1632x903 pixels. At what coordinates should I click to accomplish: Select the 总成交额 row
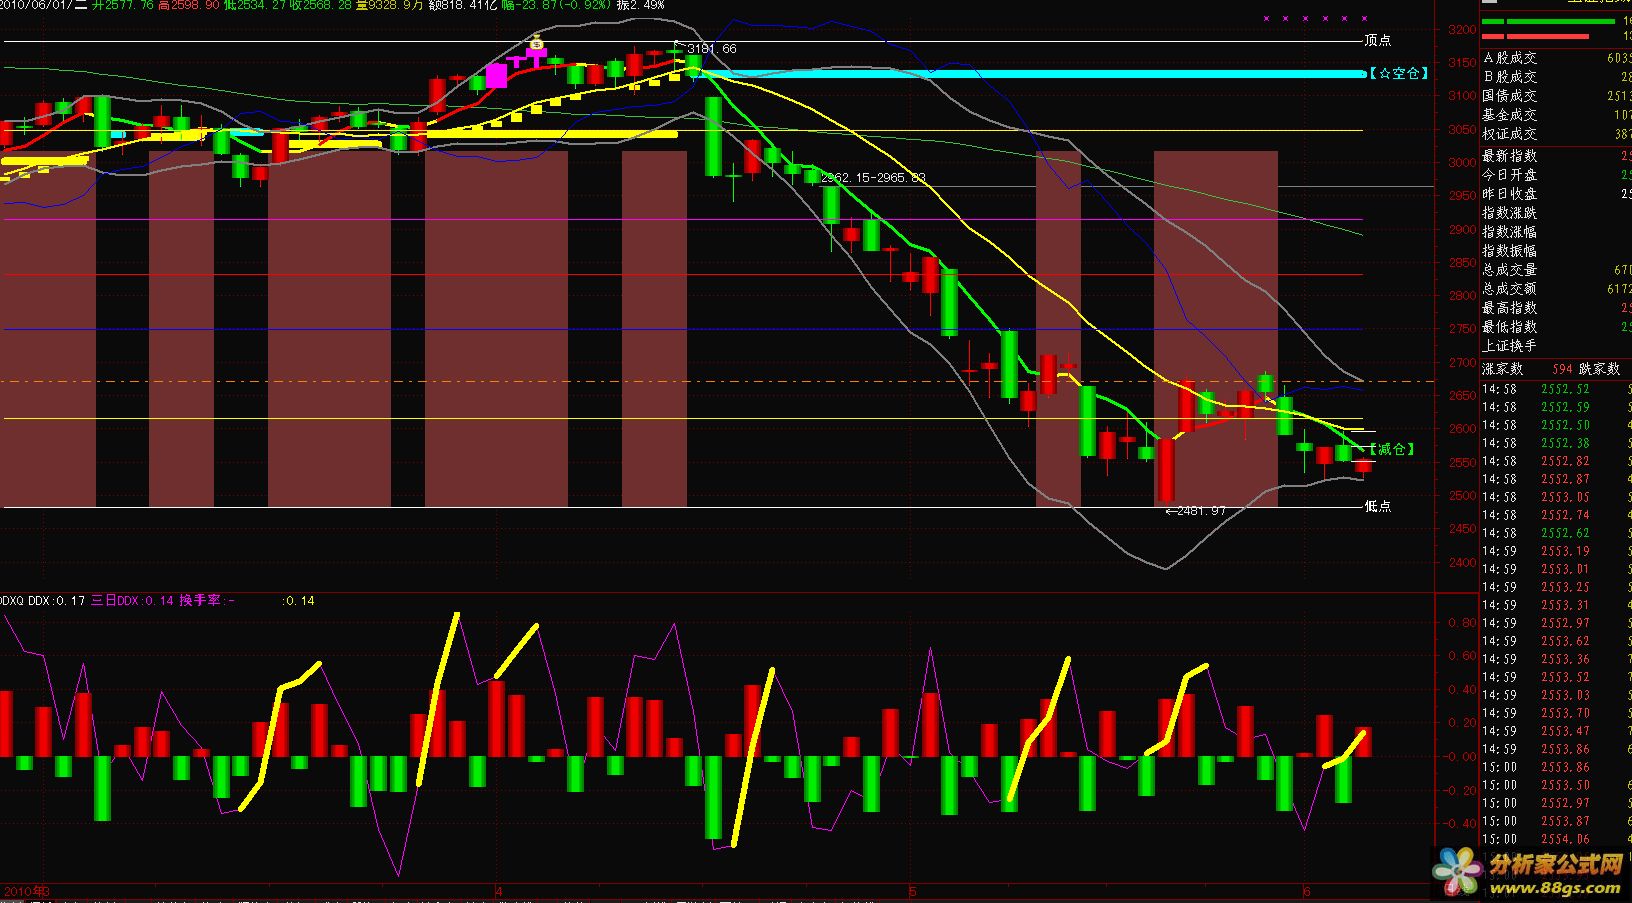click(1556, 289)
